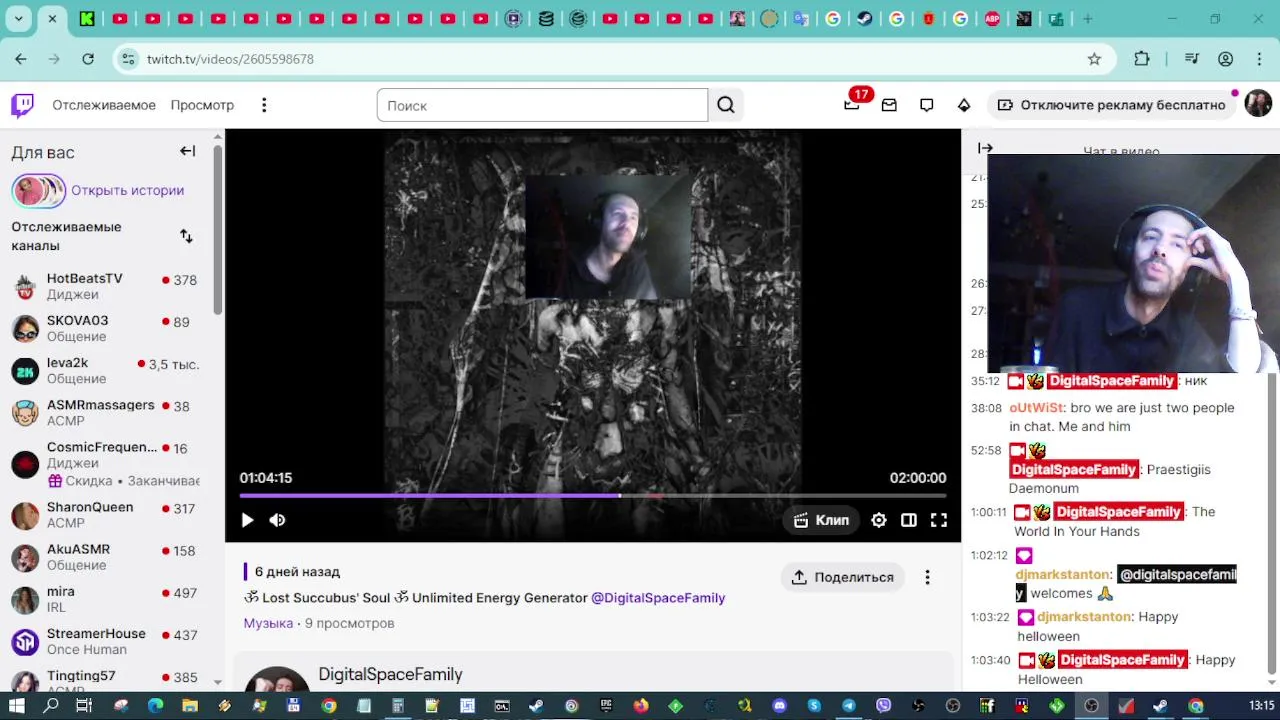Enter fullscreen video mode
The image size is (1280, 720).
(939, 520)
